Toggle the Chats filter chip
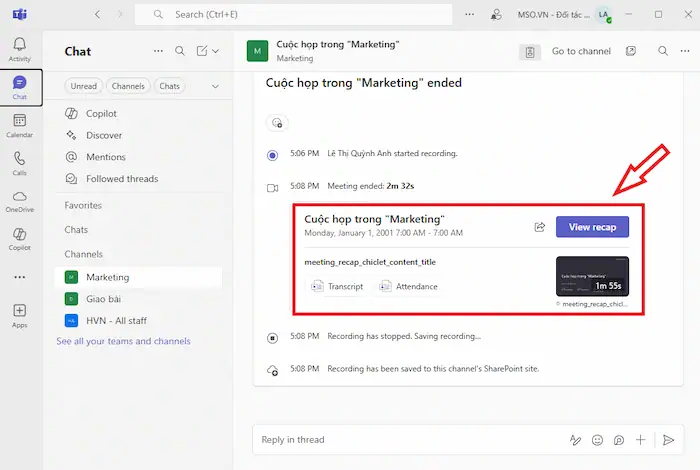Viewport: 700px width, 470px height. pyautogui.click(x=170, y=86)
